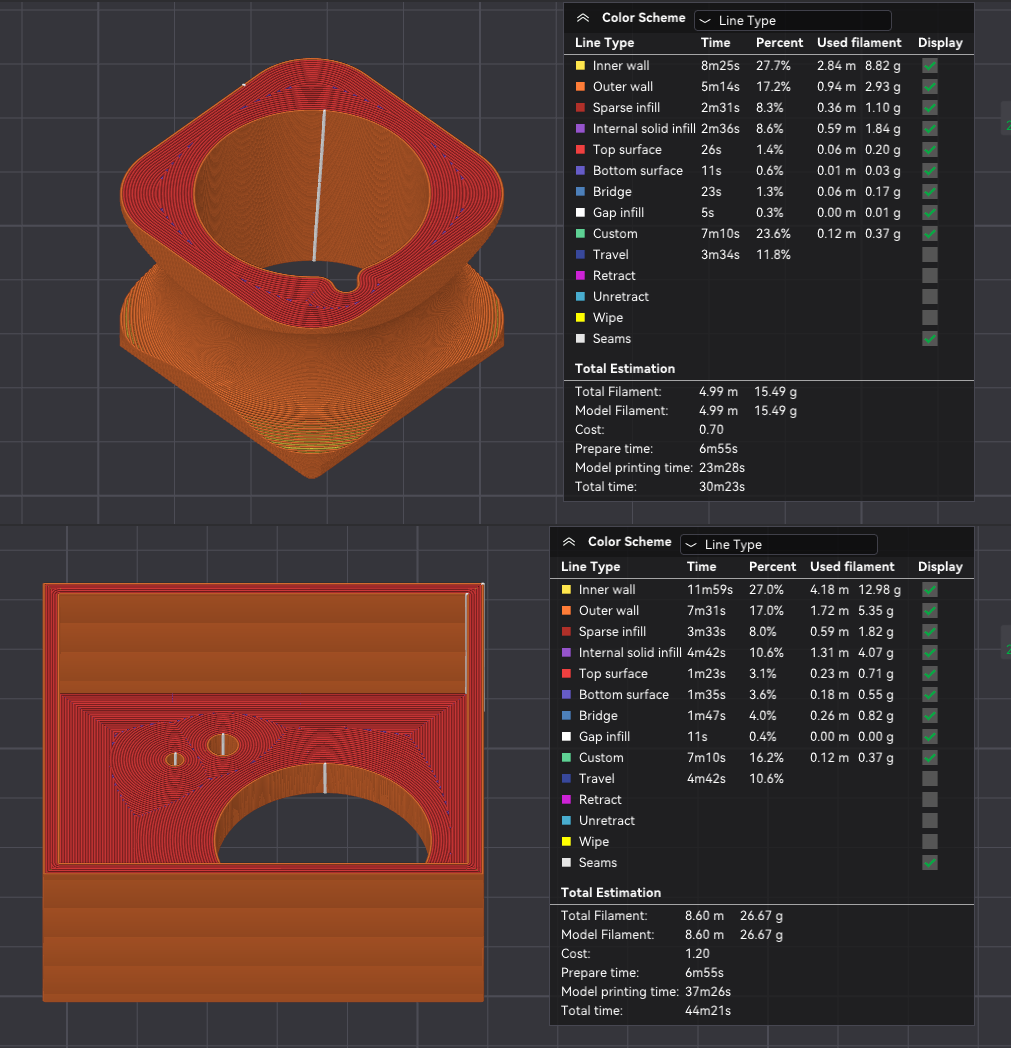Screen dimensions: 1011x1048
Task: Toggle Sparse infill checkbox in 3m33s row
Action: [929, 632]
